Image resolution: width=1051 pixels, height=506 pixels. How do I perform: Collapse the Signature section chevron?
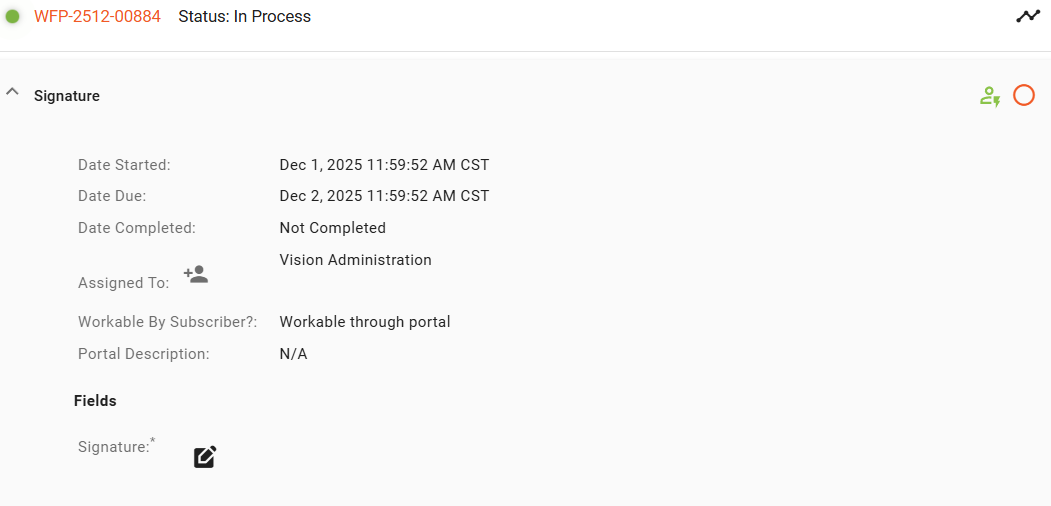13,92
